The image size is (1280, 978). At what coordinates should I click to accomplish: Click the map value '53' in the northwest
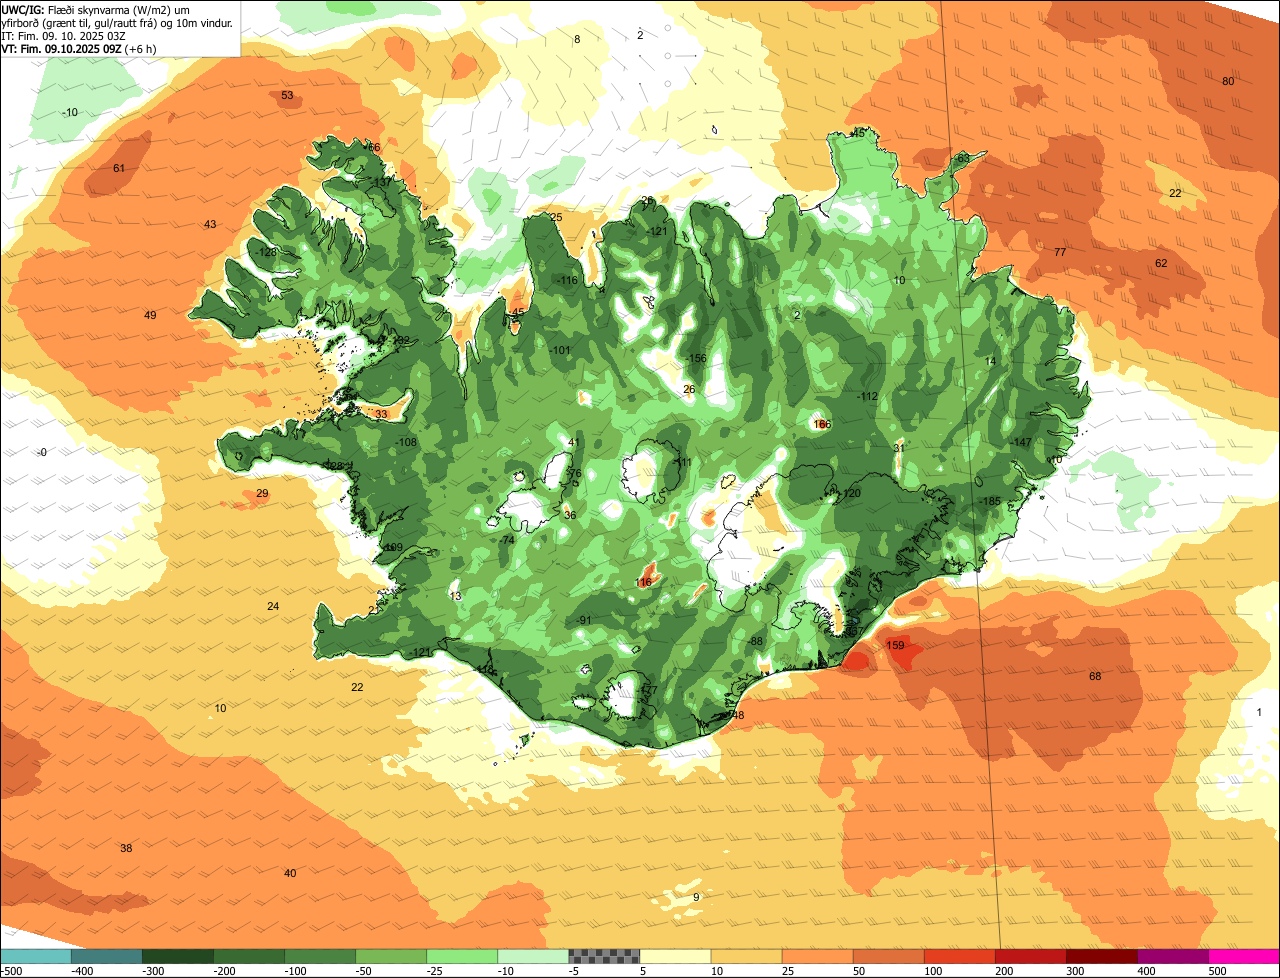pyautogui.click(x=287, y=95)
